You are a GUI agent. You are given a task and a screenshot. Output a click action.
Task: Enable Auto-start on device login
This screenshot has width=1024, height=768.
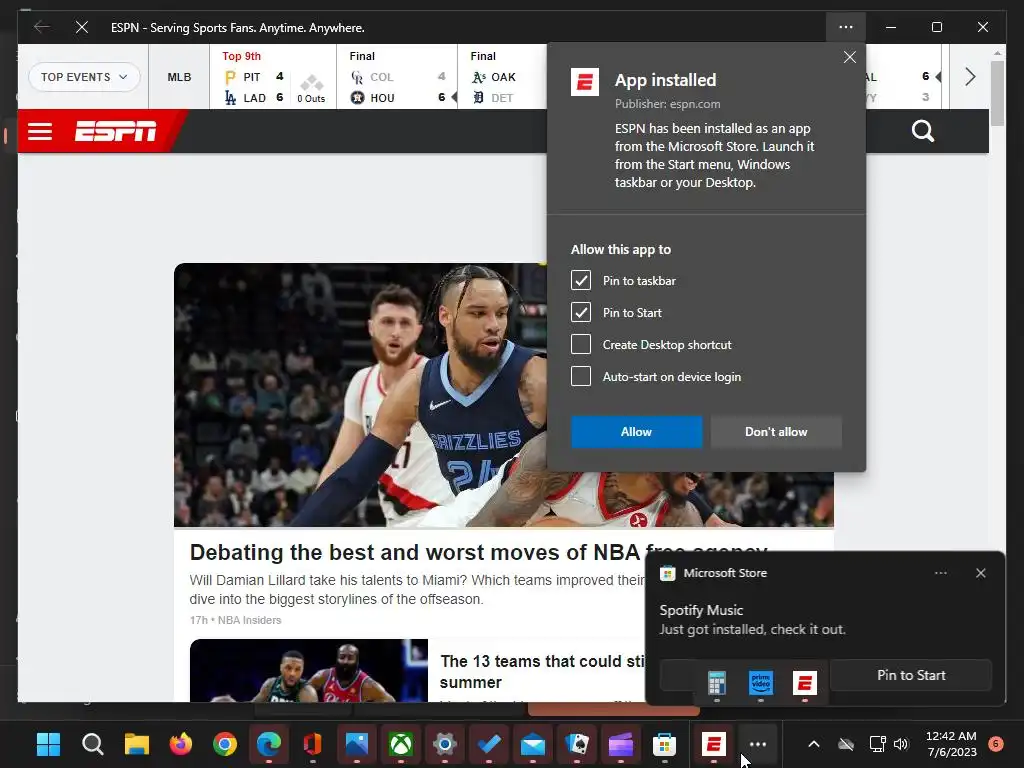coord(581,376)
